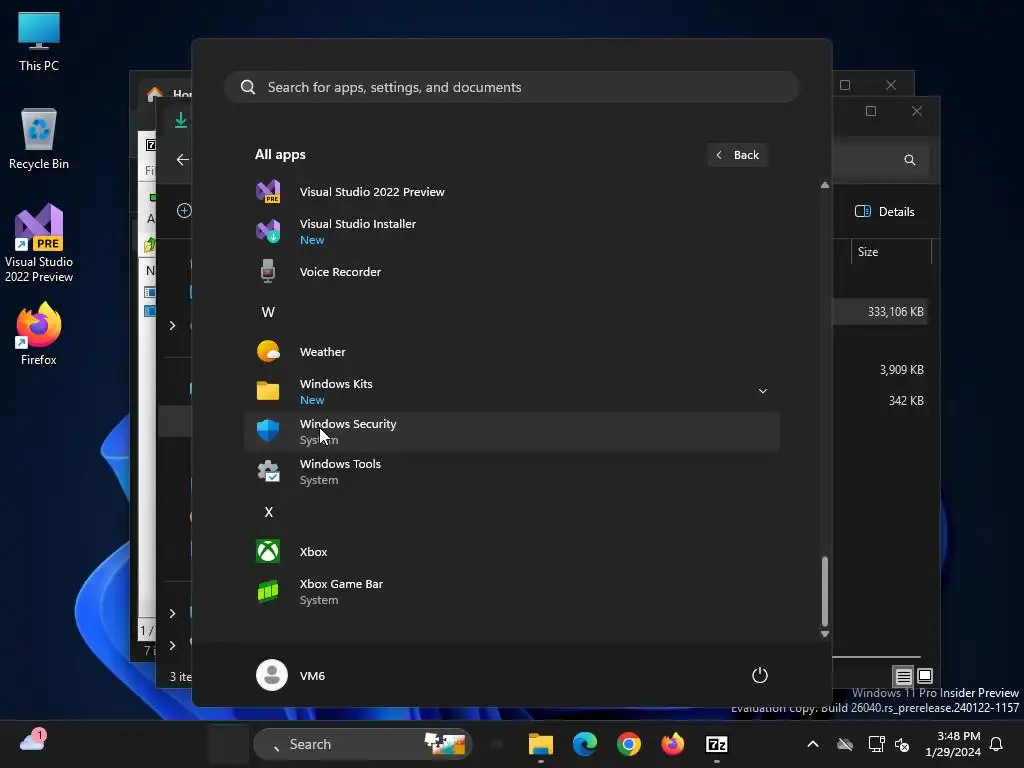Click the Start menu search field
The image size is (1024, 768).
tap(512, 88)
